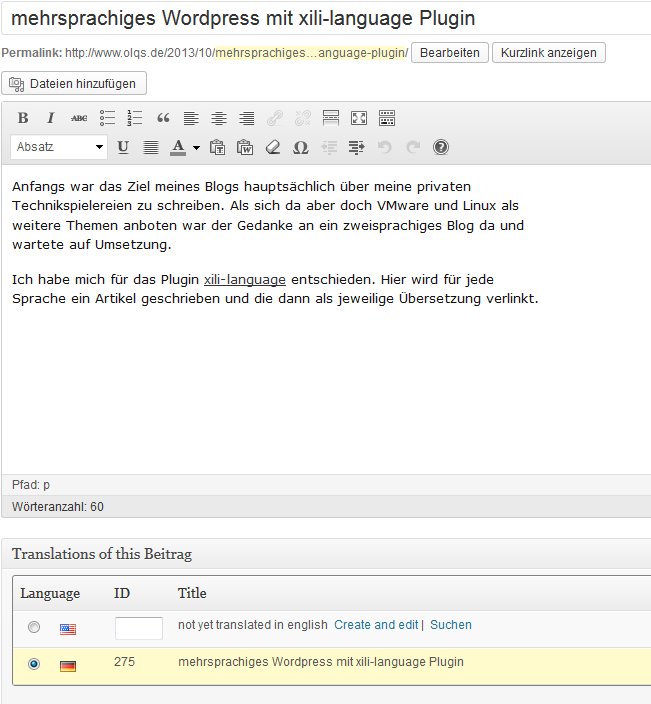Paste from Word
651x704 pixels.
[245, 147]
